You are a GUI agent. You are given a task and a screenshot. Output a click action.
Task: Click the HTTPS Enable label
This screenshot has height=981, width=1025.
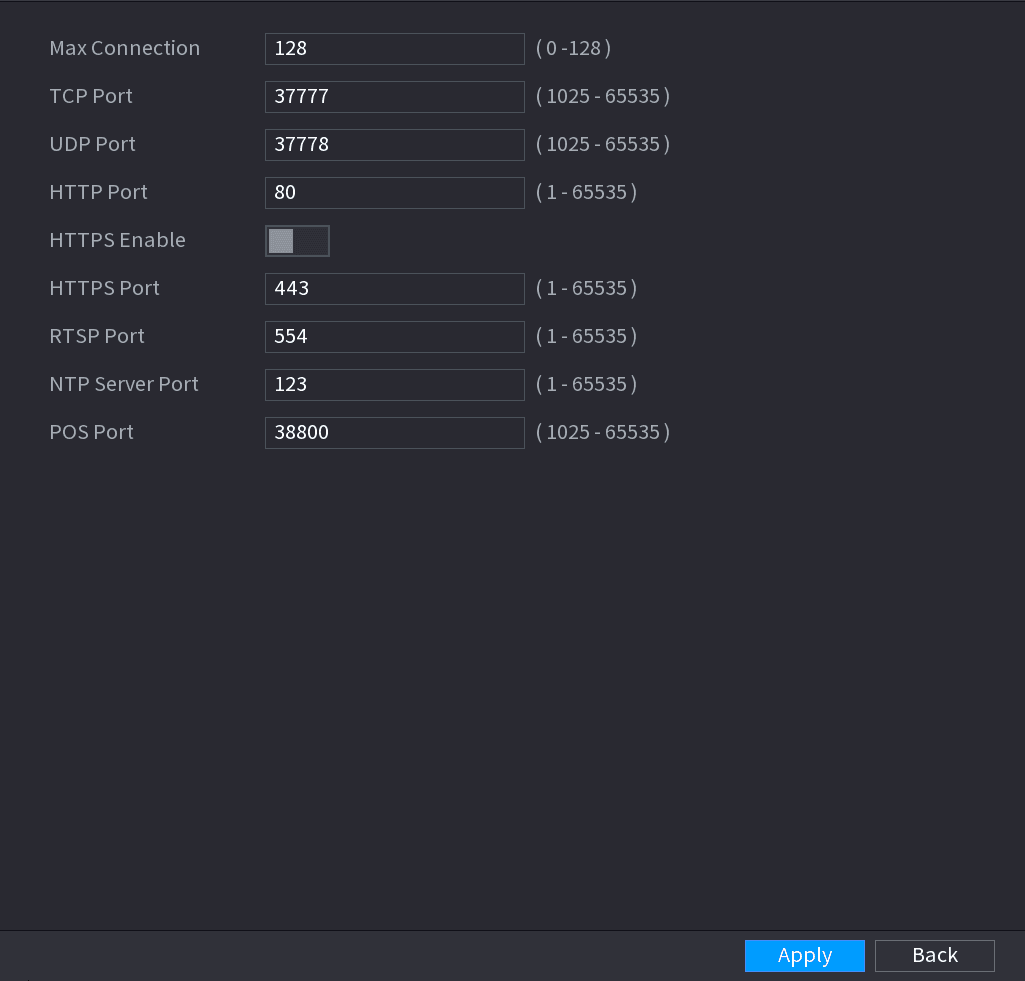tap(118, 240)
